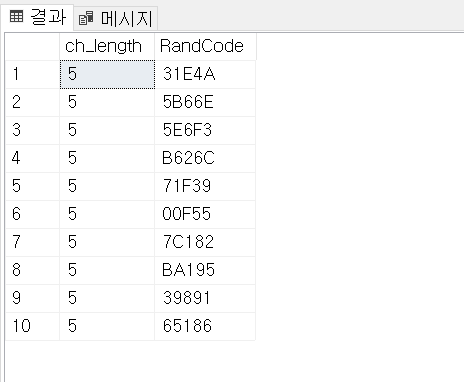Click ch_length cell beside 5B66E
Viewport: 464px width, 382px height.
pos(107,102)
